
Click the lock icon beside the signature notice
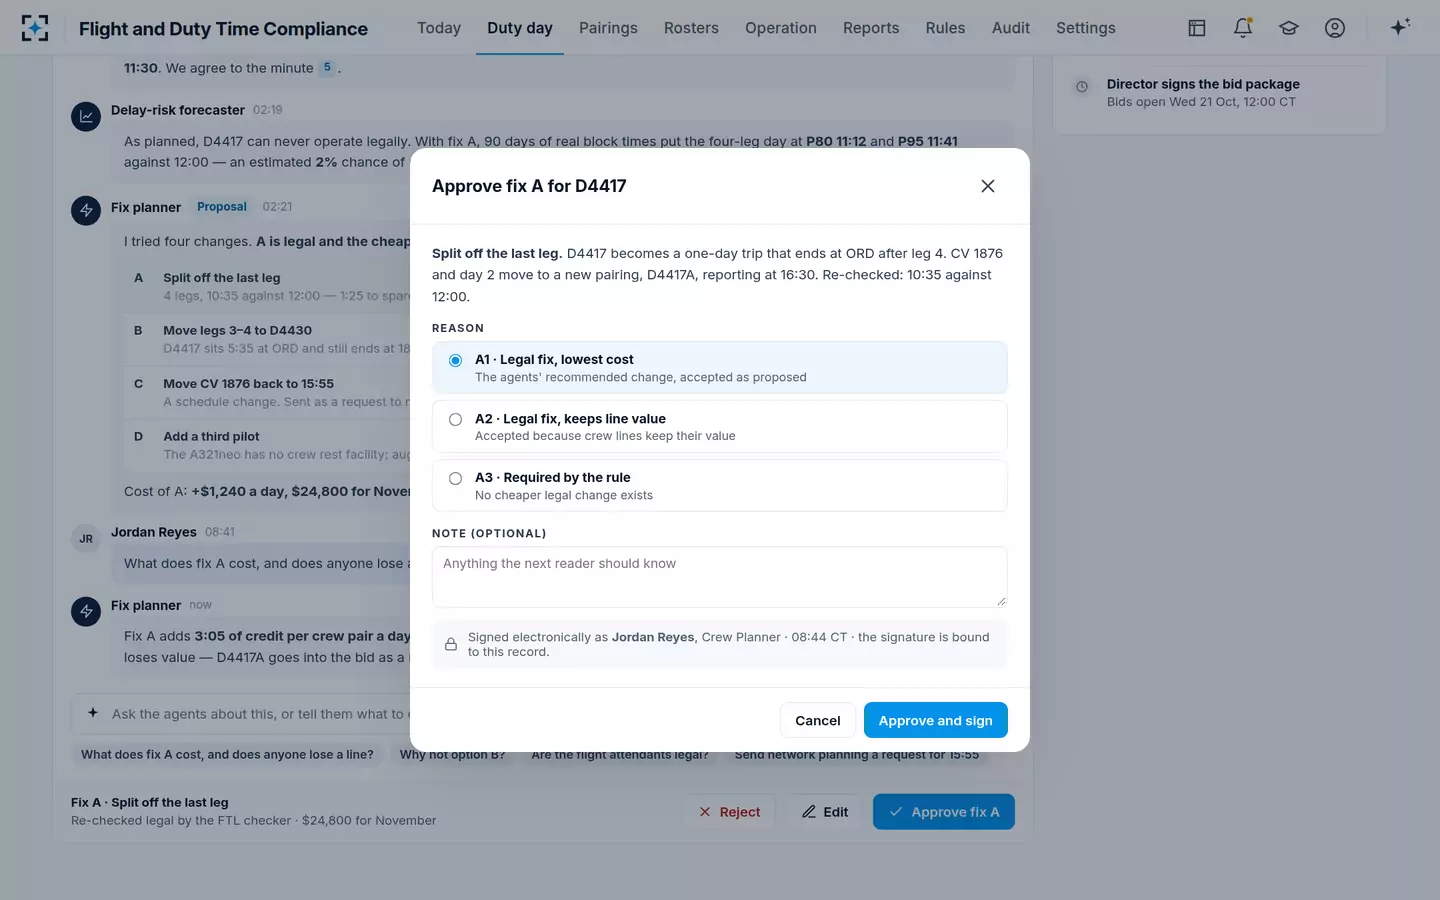click(x=451, y=645)
